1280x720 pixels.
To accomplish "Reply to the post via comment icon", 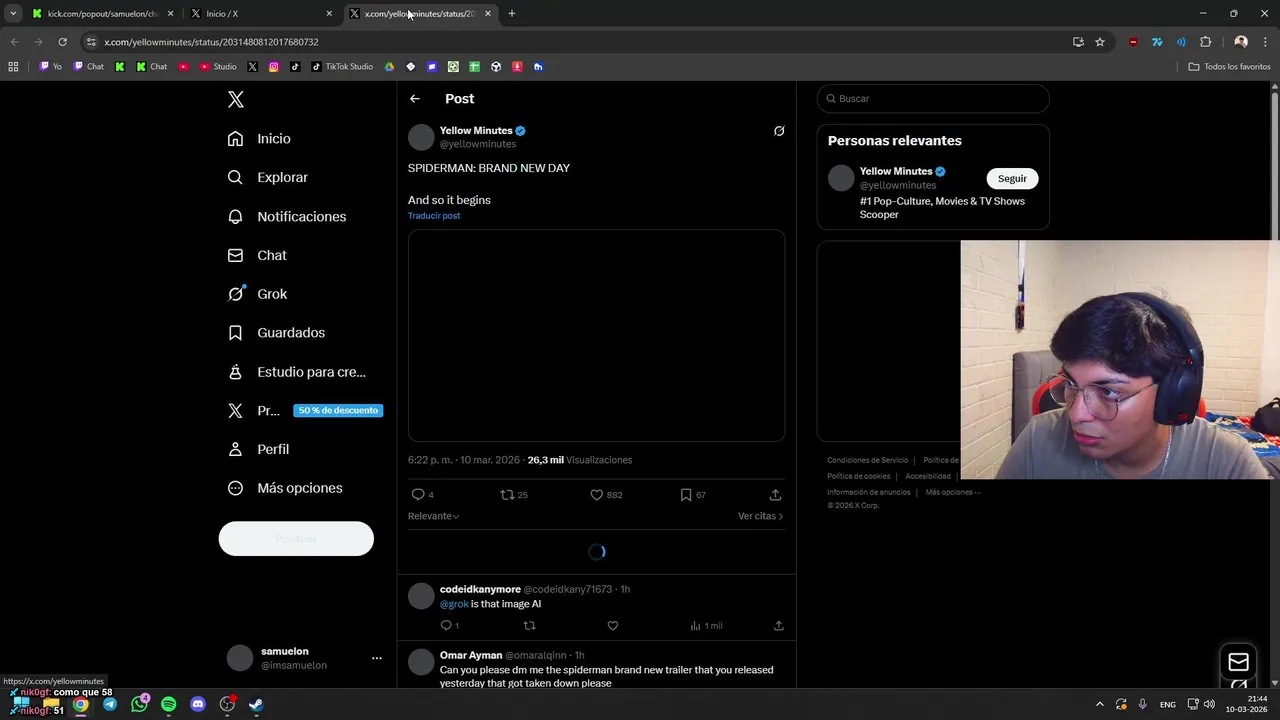I will click(x=418, y=495).
